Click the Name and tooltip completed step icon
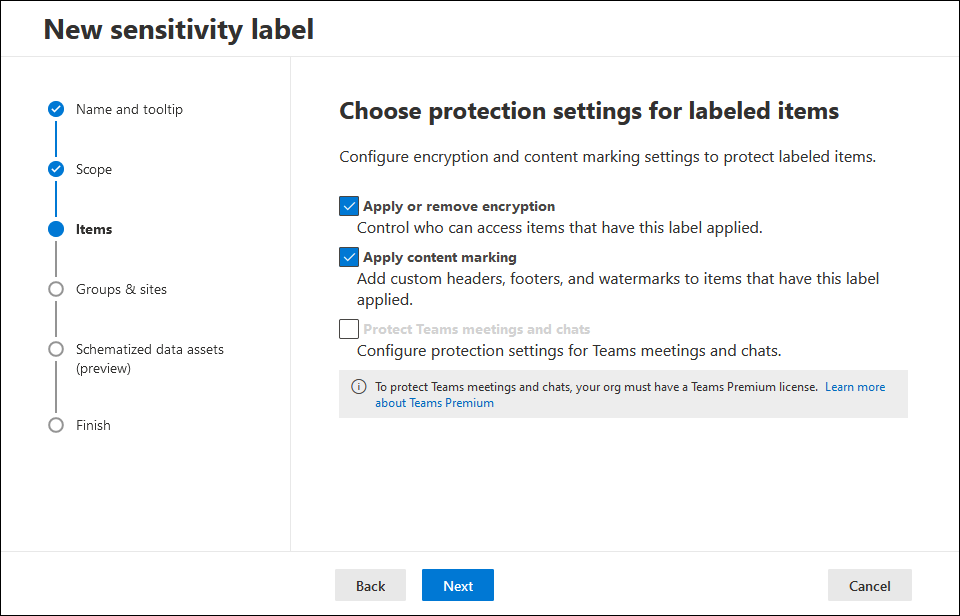960x616 pixels. tap(56, 109)
